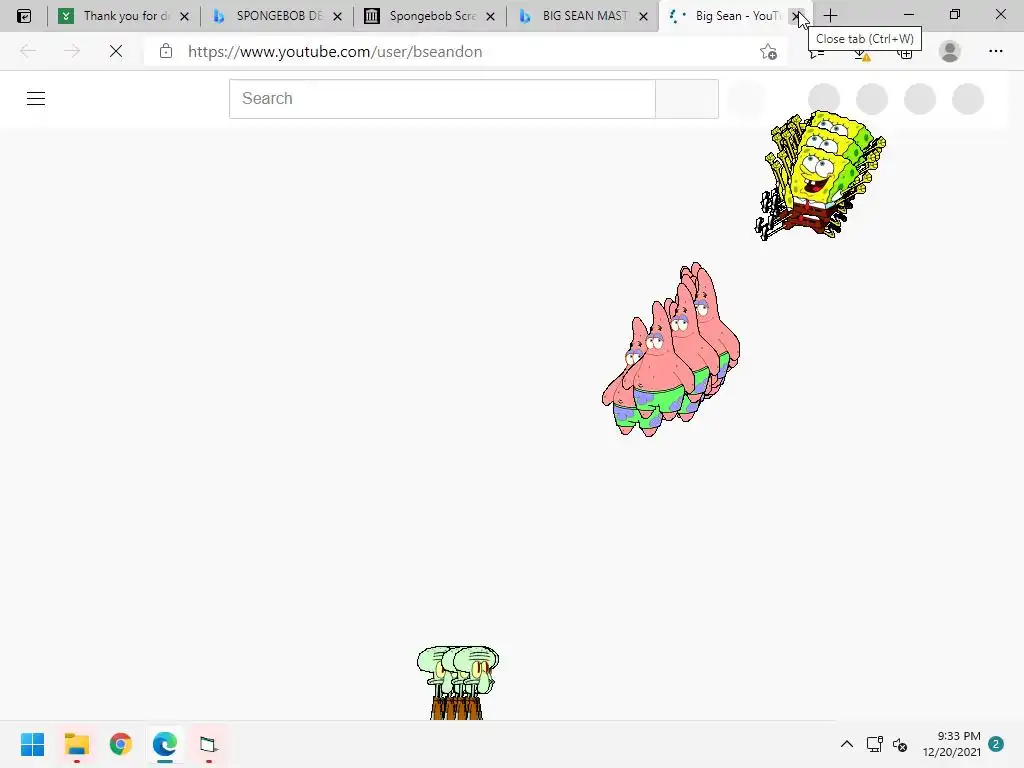Open the Windows Start menu
Image resolution: width=1024 pixels, height=768 pixels.
click(x=32, y=744)
